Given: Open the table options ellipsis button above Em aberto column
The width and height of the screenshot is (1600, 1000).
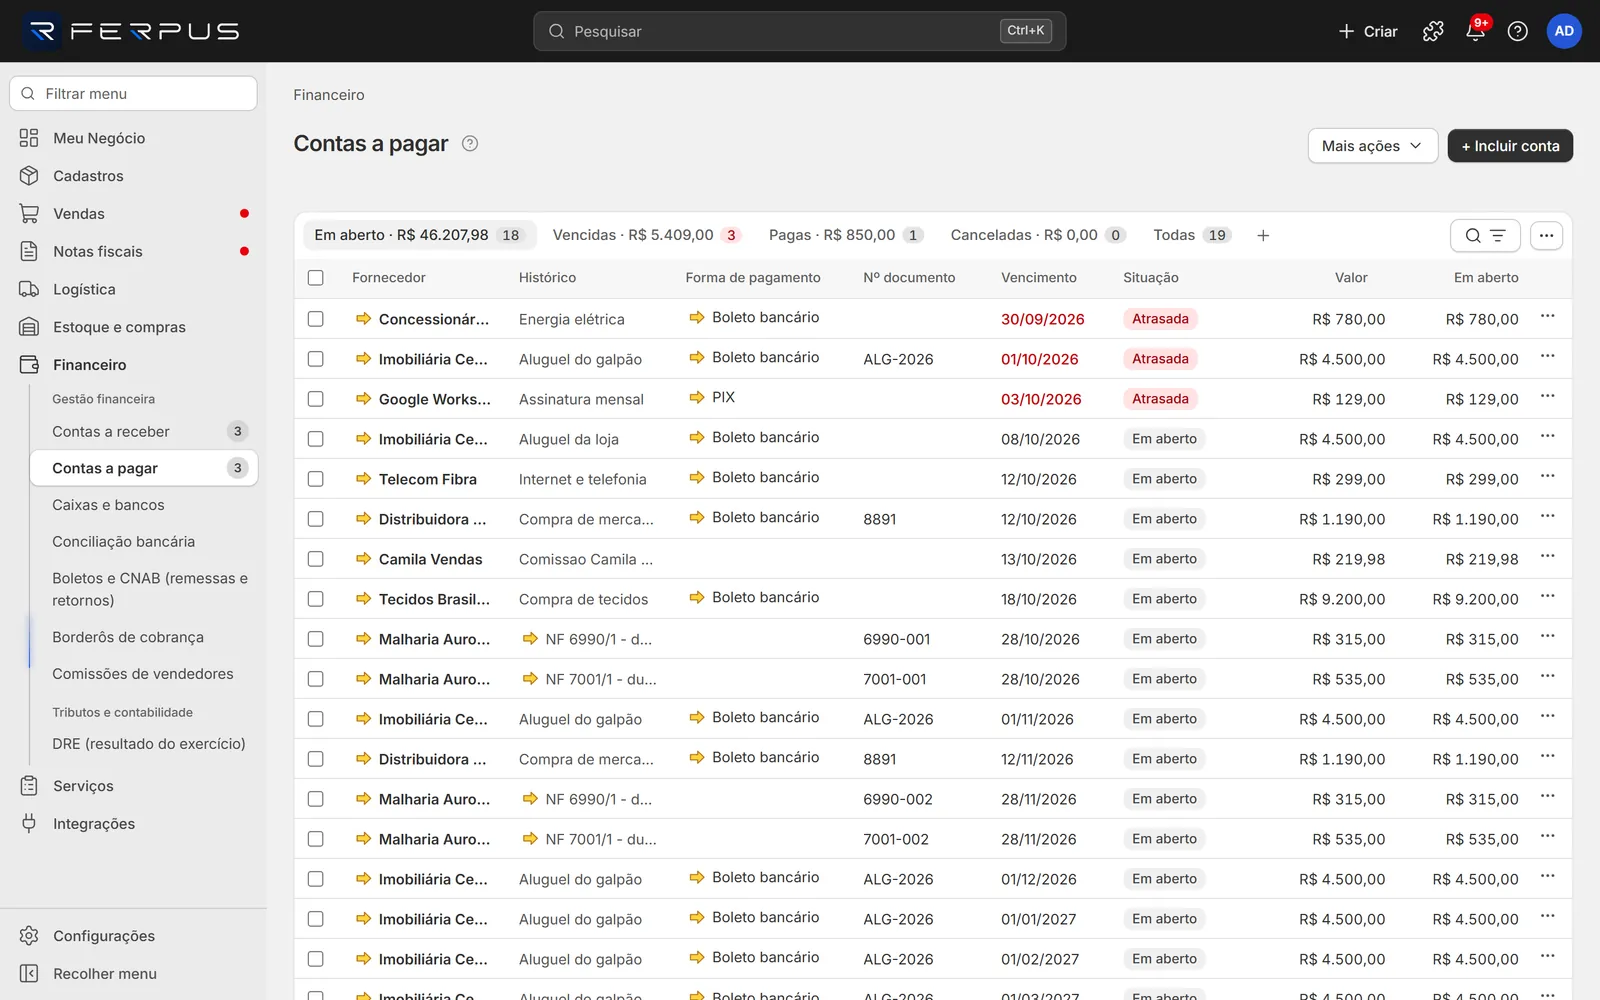Looking at the screenshot, I should pyautogui.click(x=1546, y=236).
